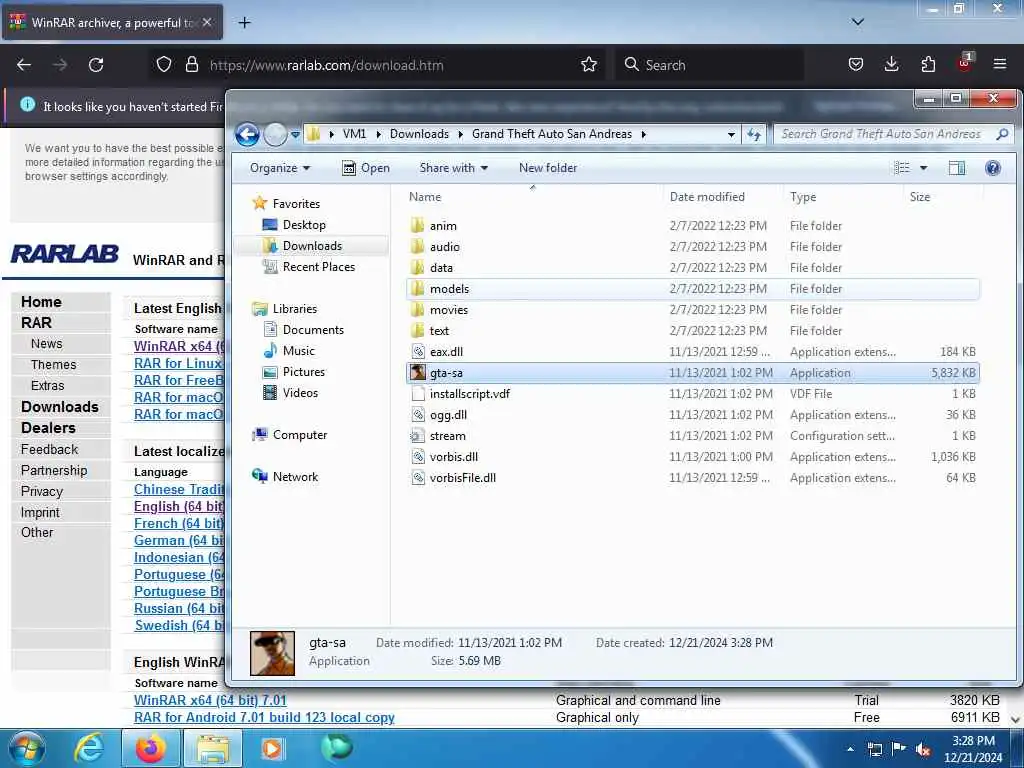Click the Windows Start button
1024x768 pixels.
pos(26,748)
